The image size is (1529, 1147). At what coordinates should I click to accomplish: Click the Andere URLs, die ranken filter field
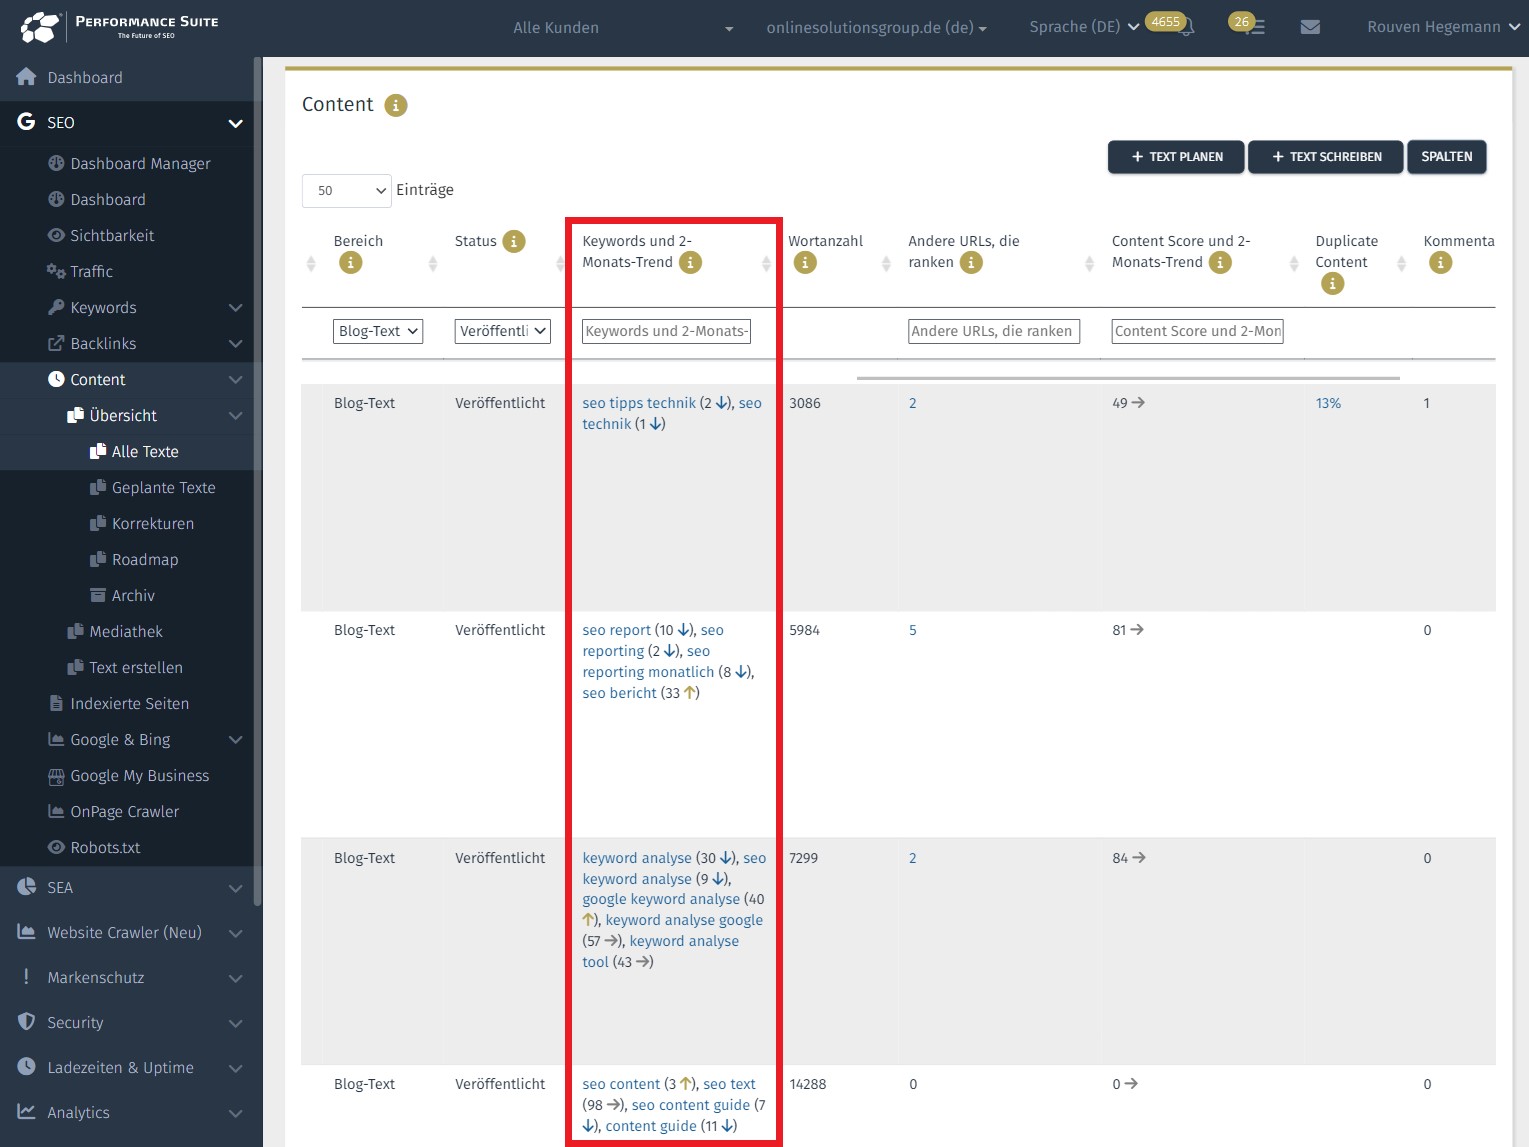[994, 331]
